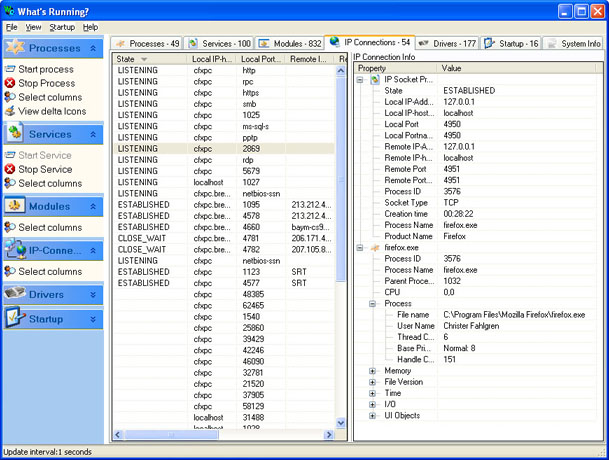The width and height of the screenshot is (609, 460).
Task: Expand the Memory node in property tree
Action: click(x=373, y=370)
